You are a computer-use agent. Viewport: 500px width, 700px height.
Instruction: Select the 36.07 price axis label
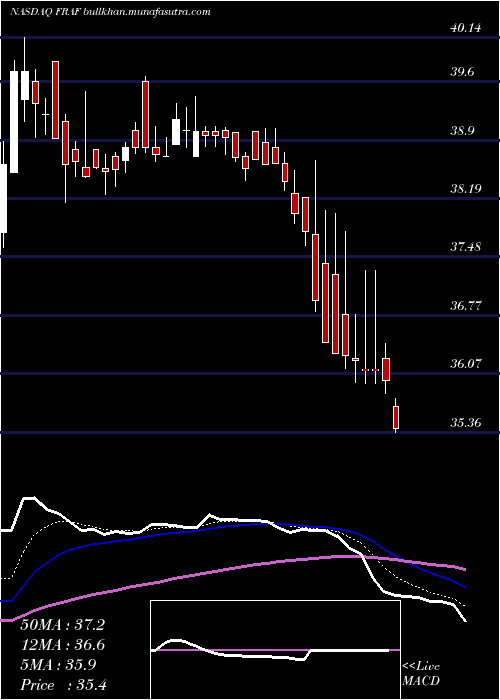pyautogui.click(x=465, y=363)
